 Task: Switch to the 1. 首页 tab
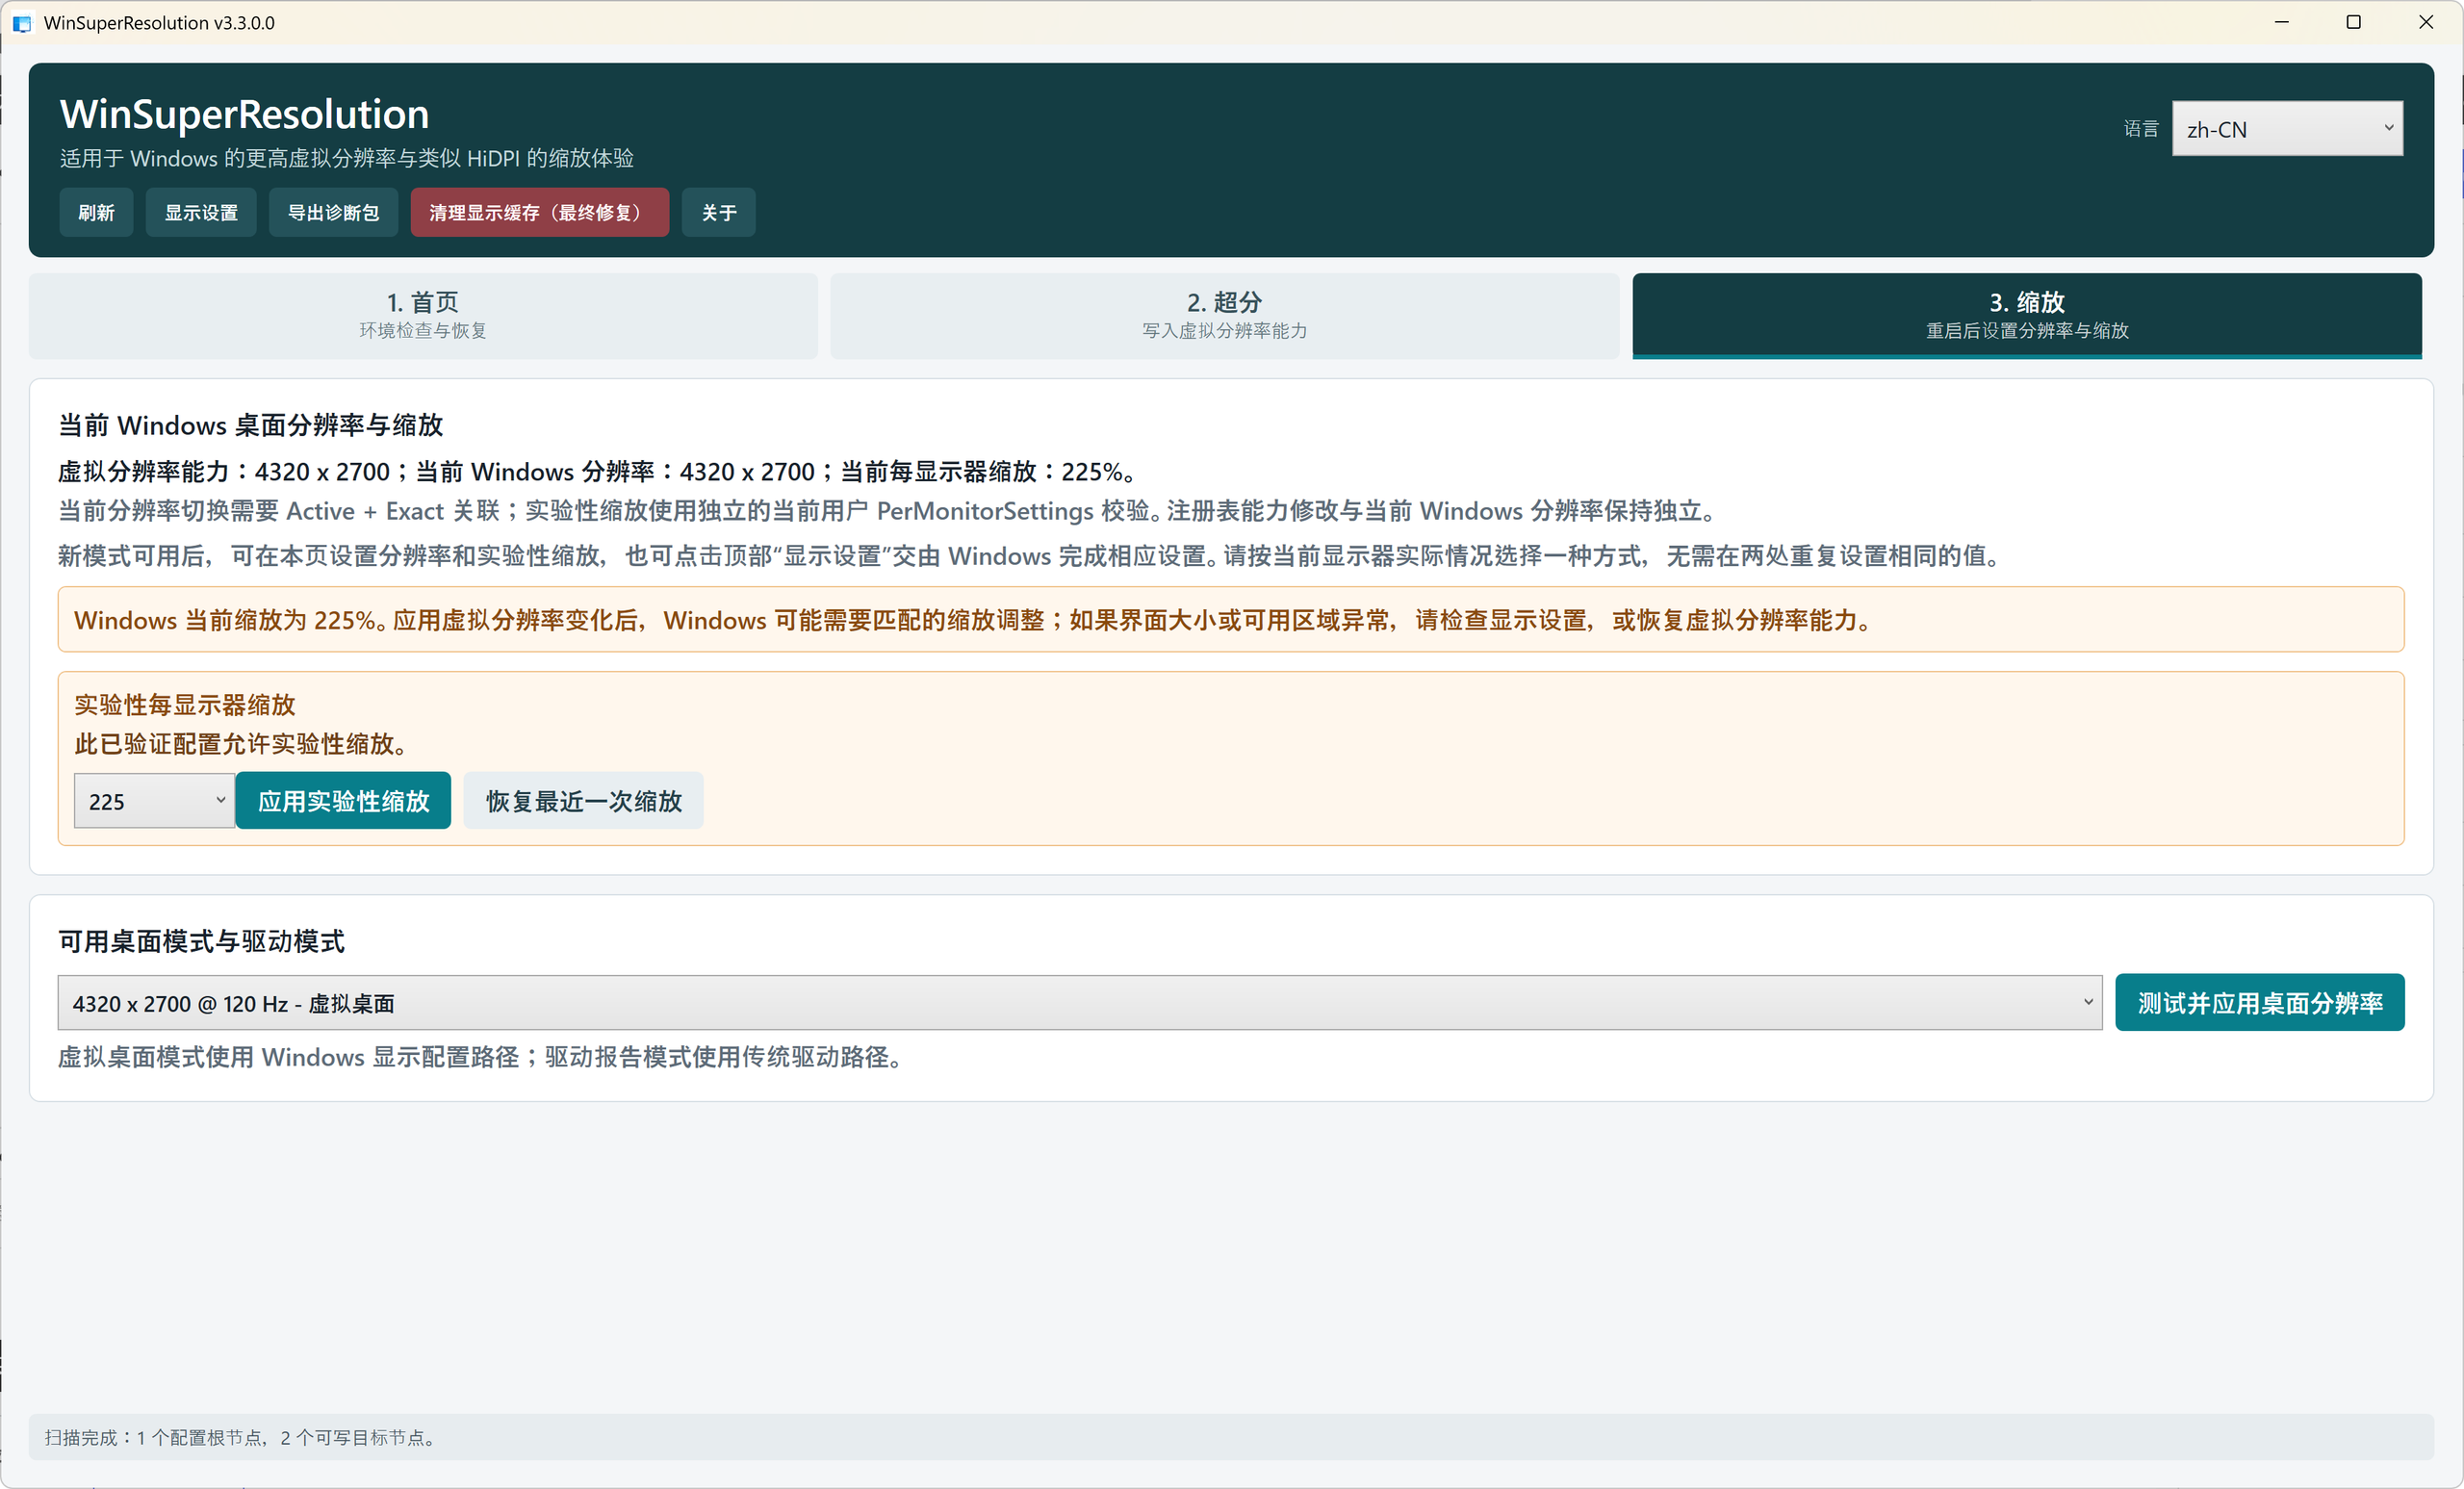tap(423, 315)
